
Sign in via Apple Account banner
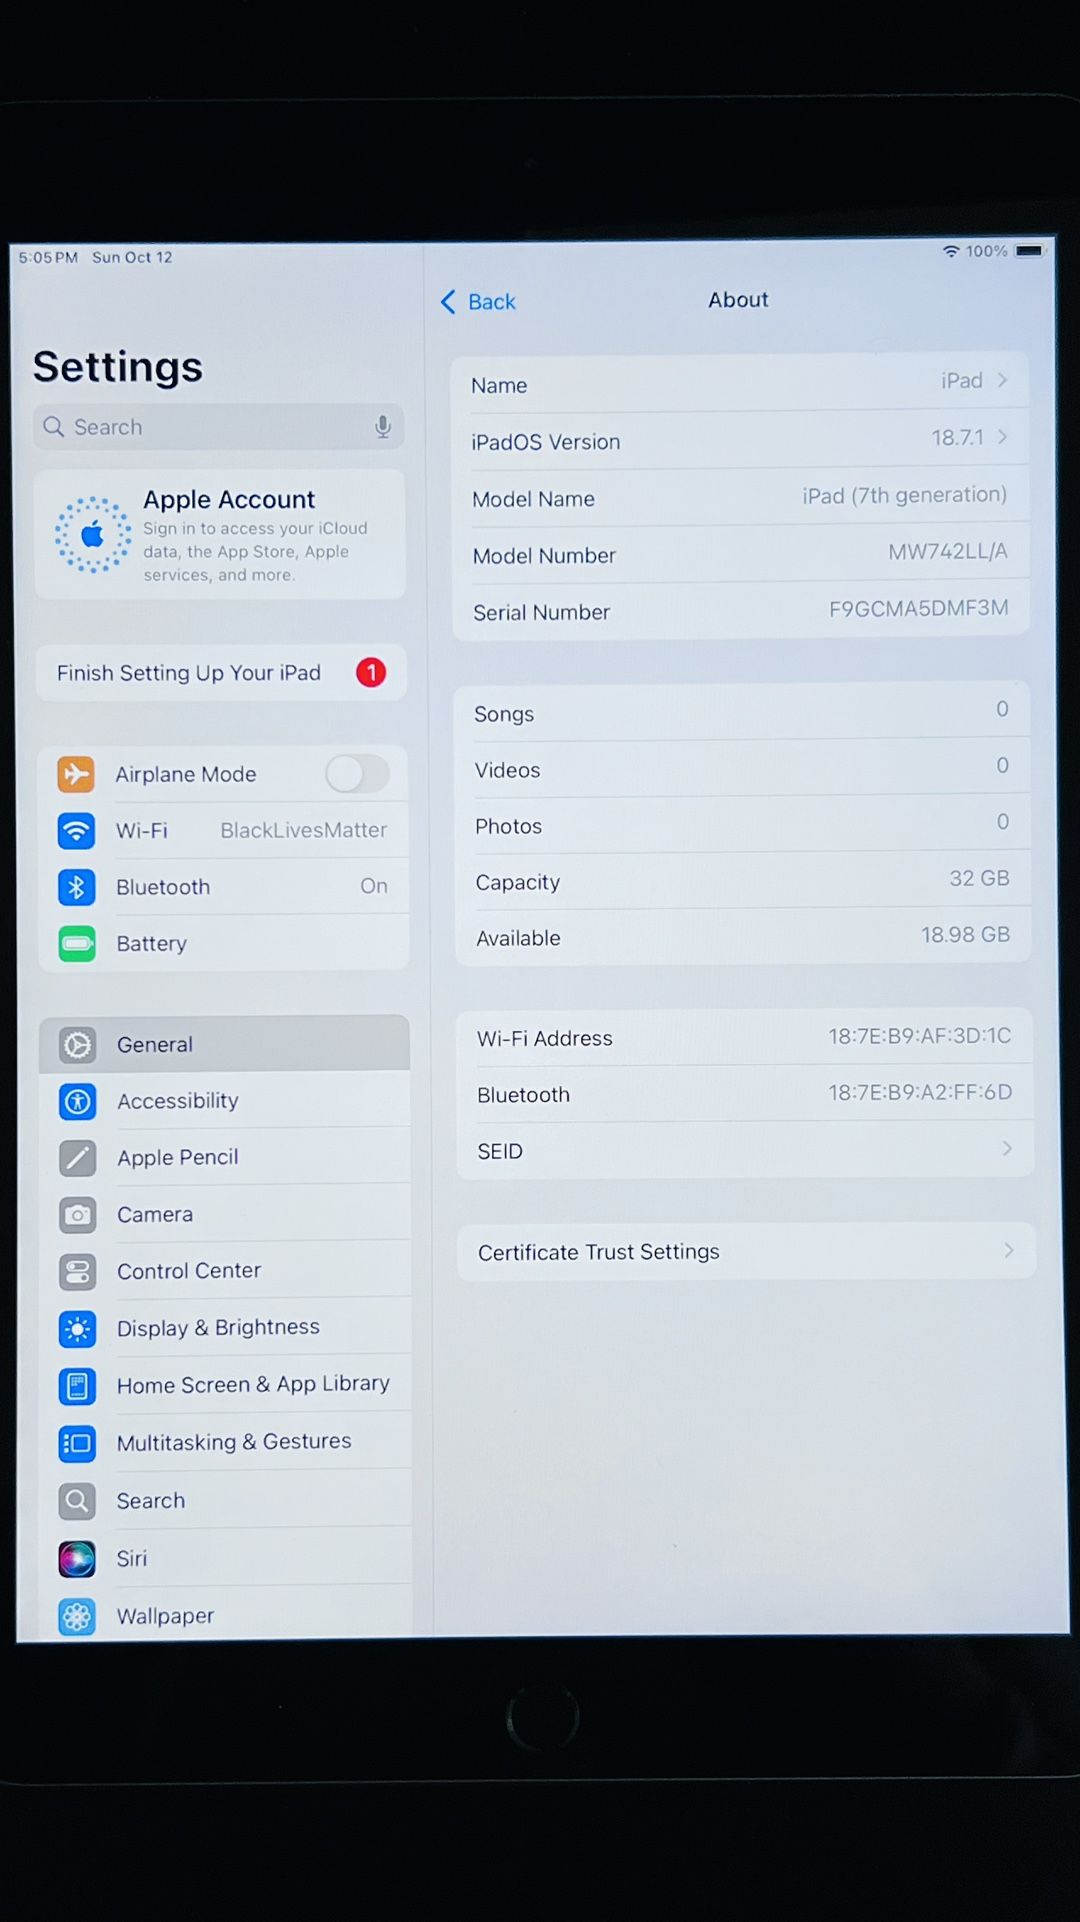click(220, 536)
